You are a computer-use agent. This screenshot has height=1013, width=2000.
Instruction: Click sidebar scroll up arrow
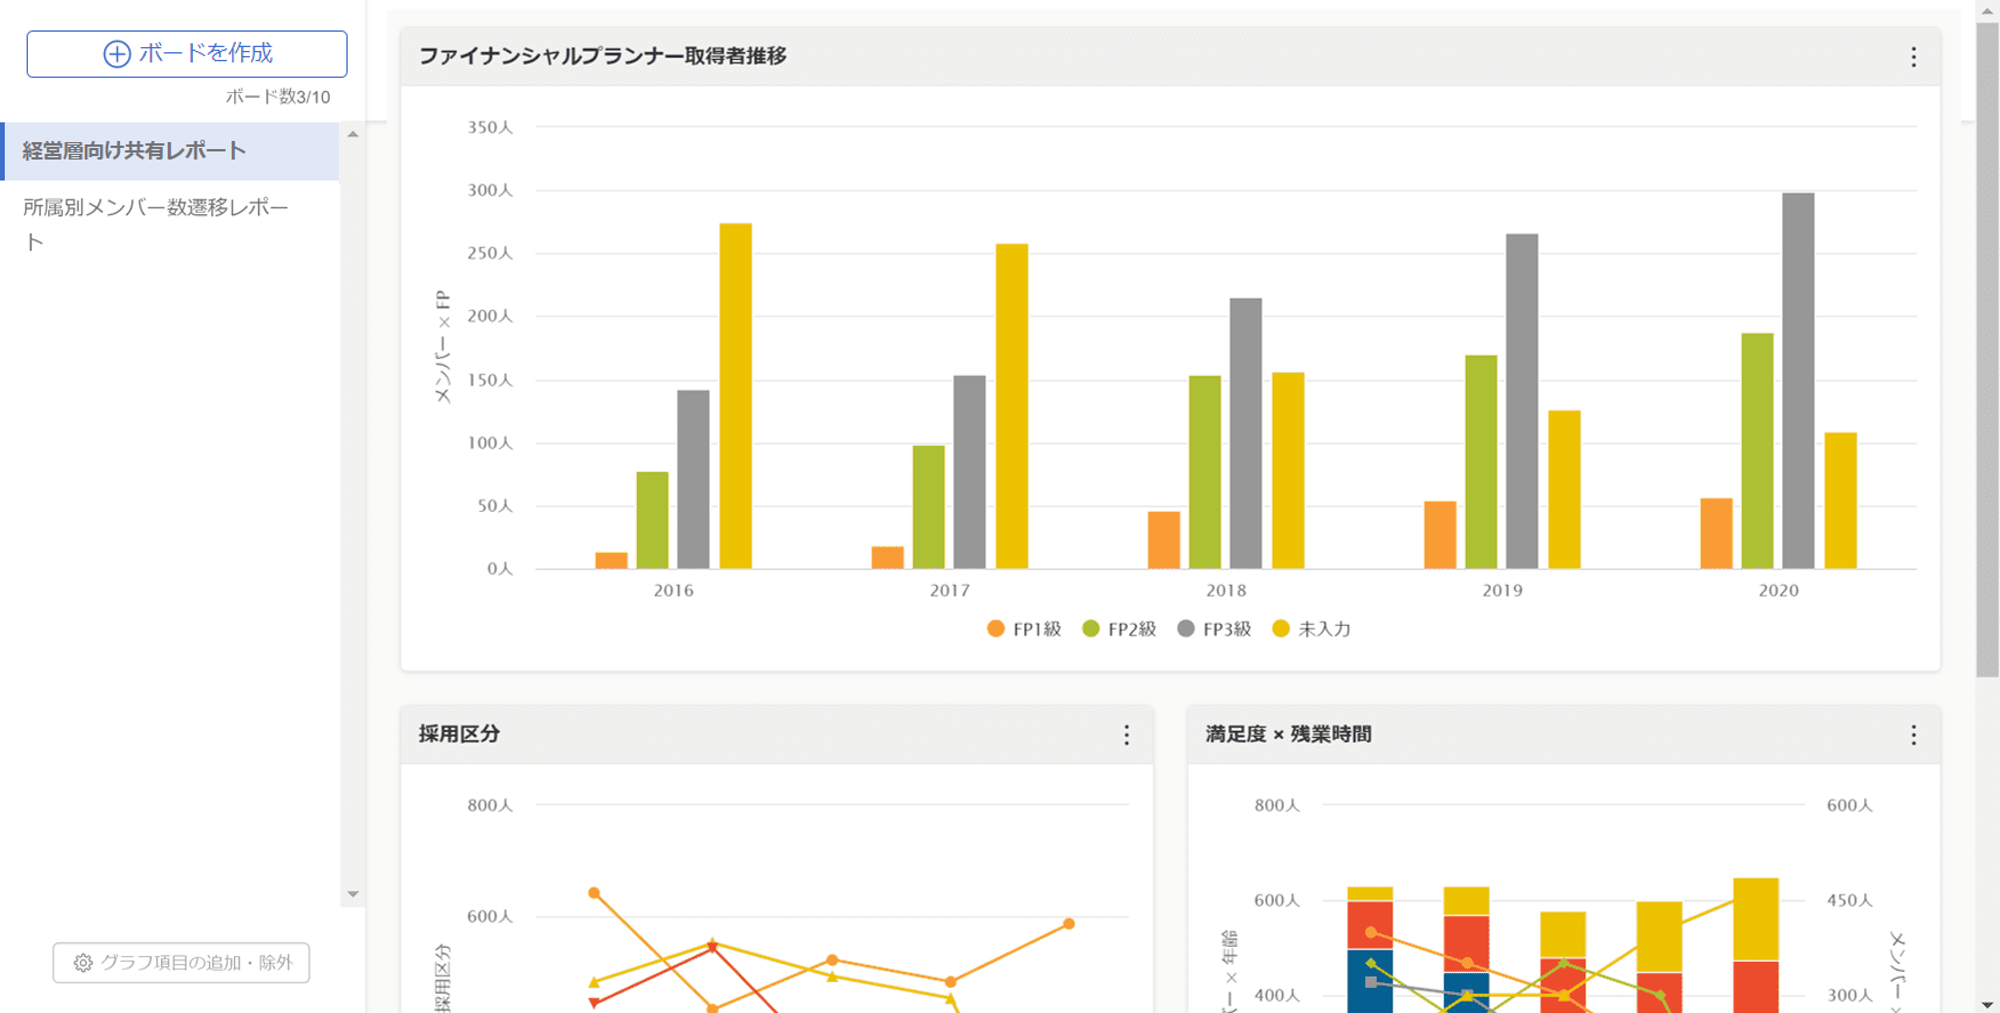(x=352, y=134)
